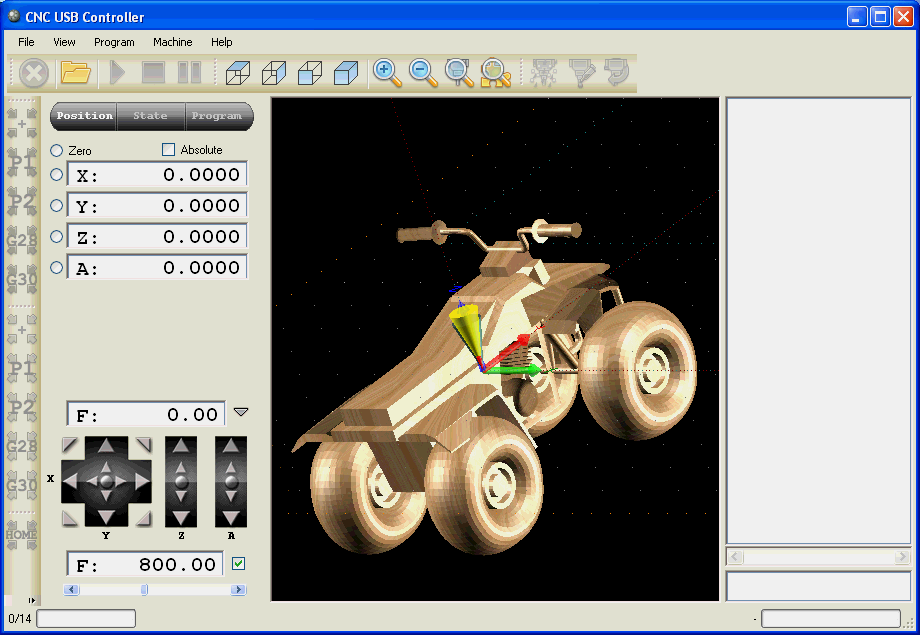The height and width of the screenshot is (635, 920).
Task: Select the fourth solid cube view icon
Action: pyautogui.click(x=346, y=73)
